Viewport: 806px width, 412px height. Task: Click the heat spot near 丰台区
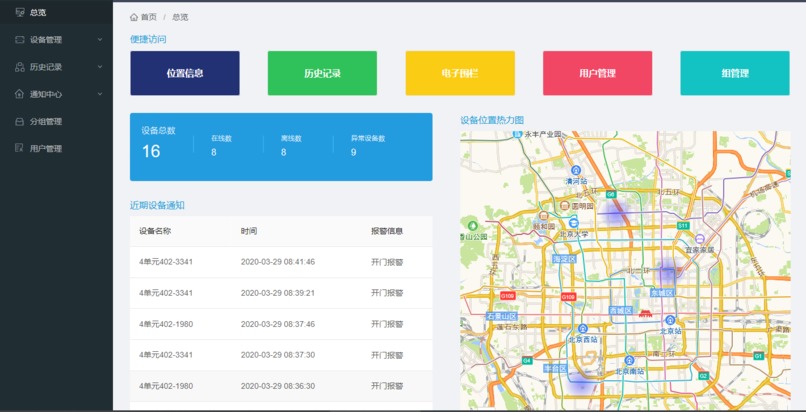coord(581,383)
